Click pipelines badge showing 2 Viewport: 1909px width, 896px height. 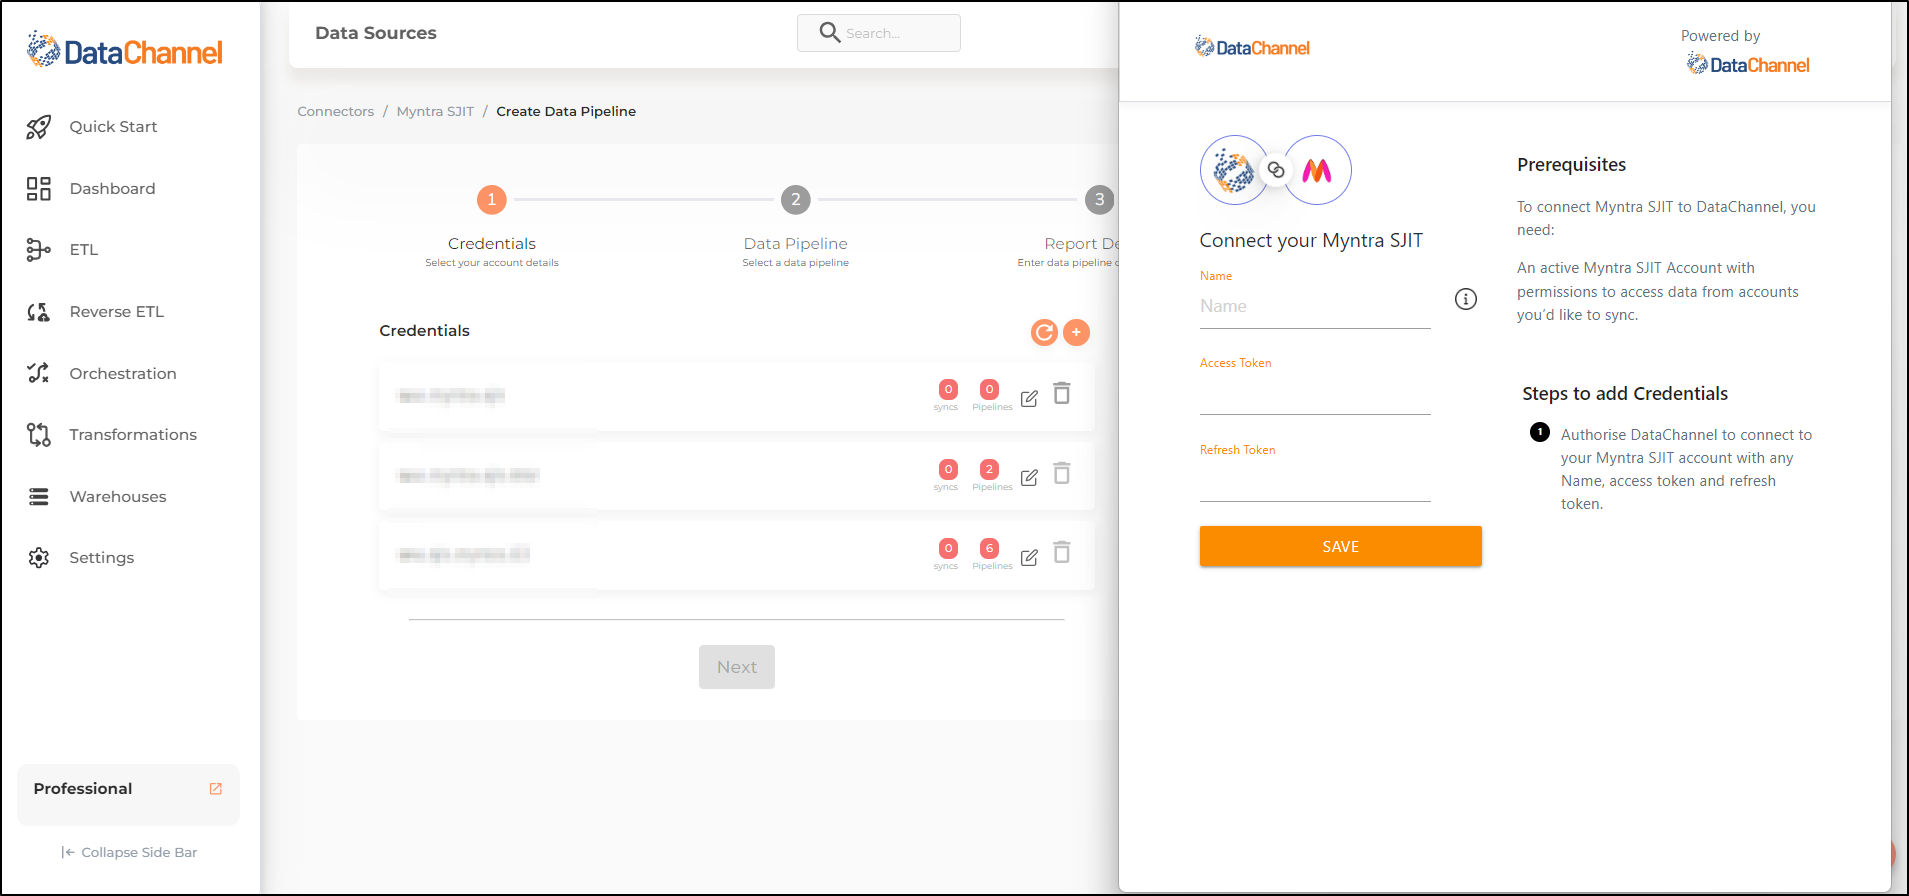989,469
